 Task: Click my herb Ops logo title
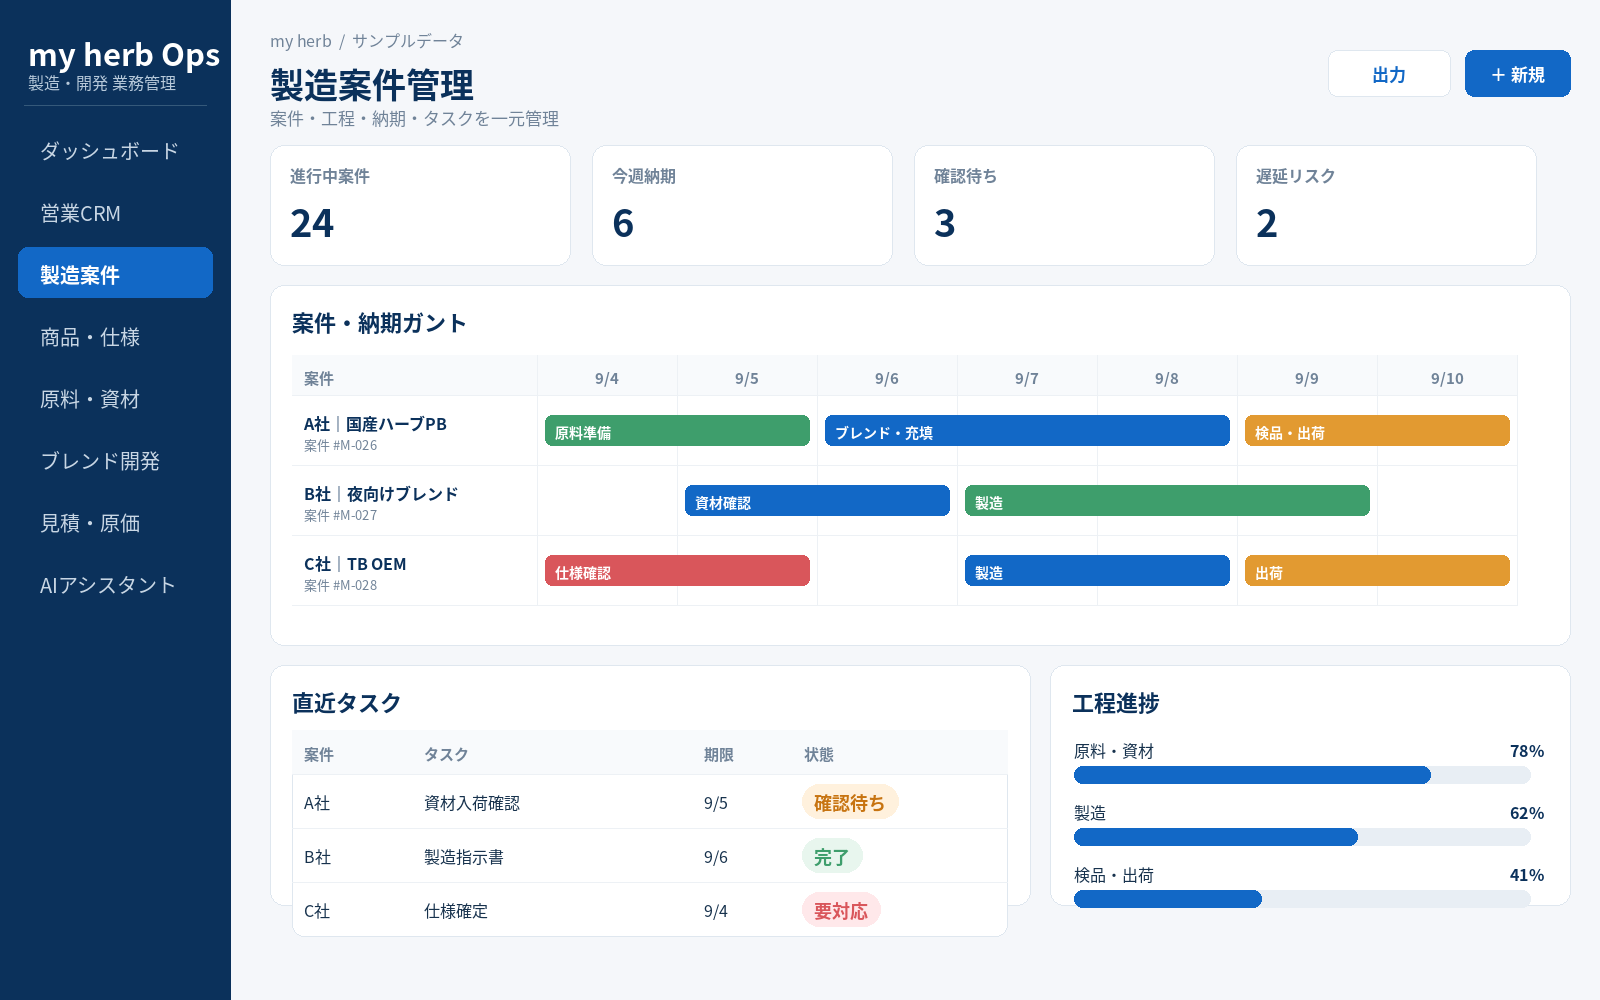(124, 55)
